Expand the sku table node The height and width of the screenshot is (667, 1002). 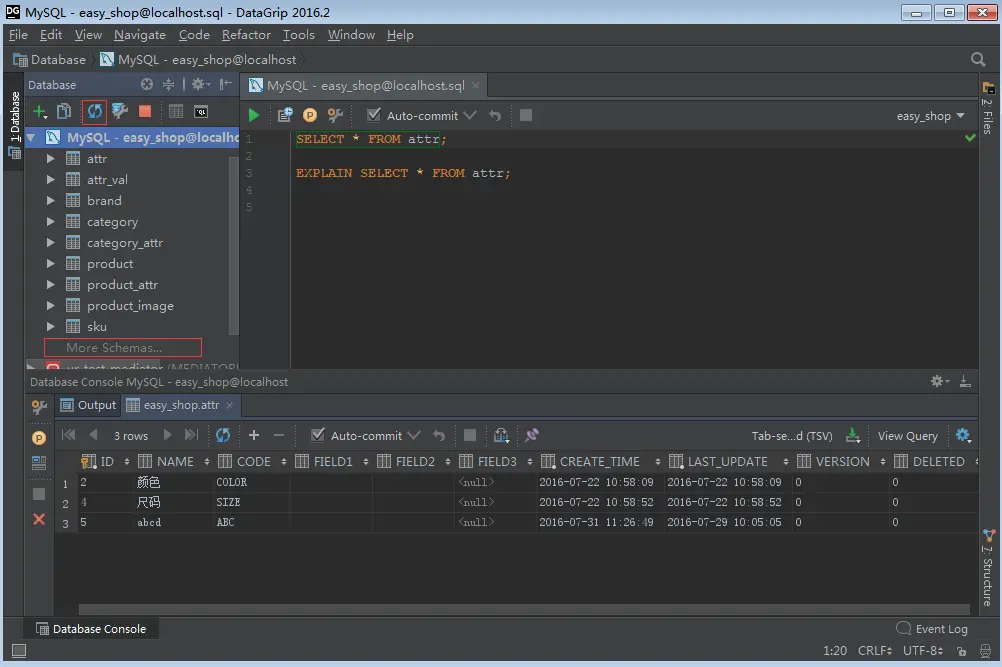pyautogui.click(x=50, y=326)
